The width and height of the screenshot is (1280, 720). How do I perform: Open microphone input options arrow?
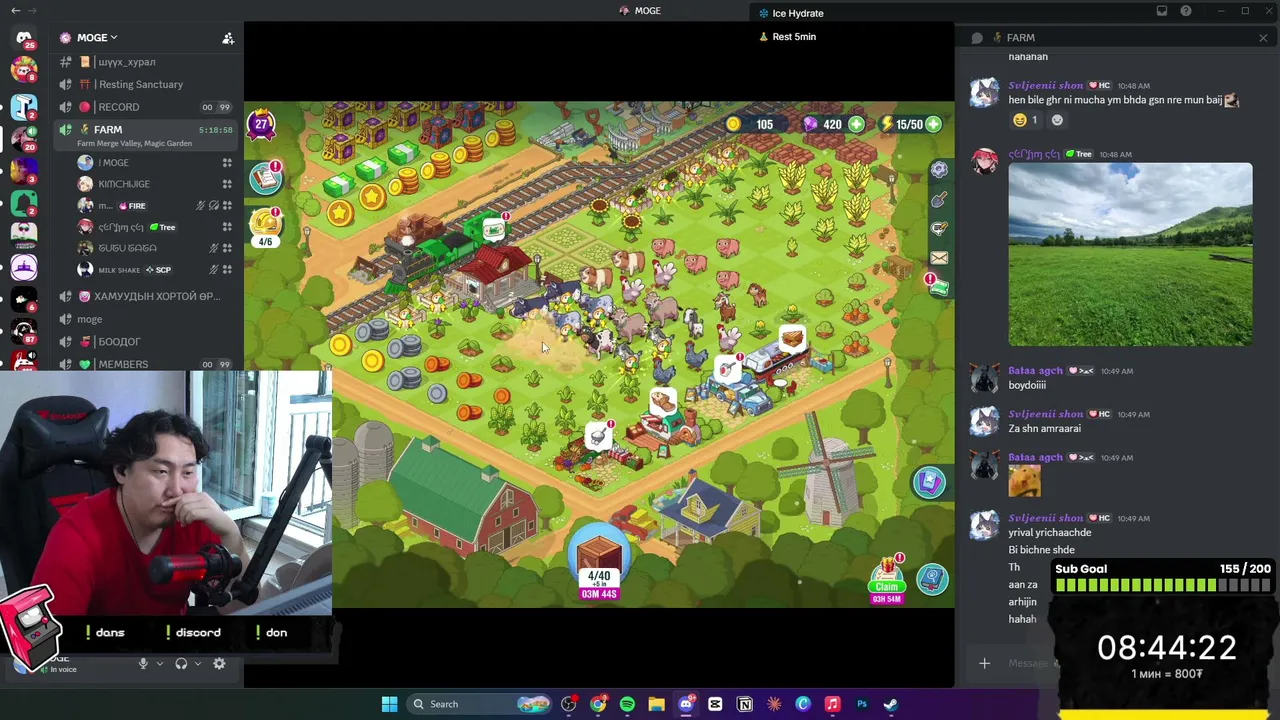[159, 664]
